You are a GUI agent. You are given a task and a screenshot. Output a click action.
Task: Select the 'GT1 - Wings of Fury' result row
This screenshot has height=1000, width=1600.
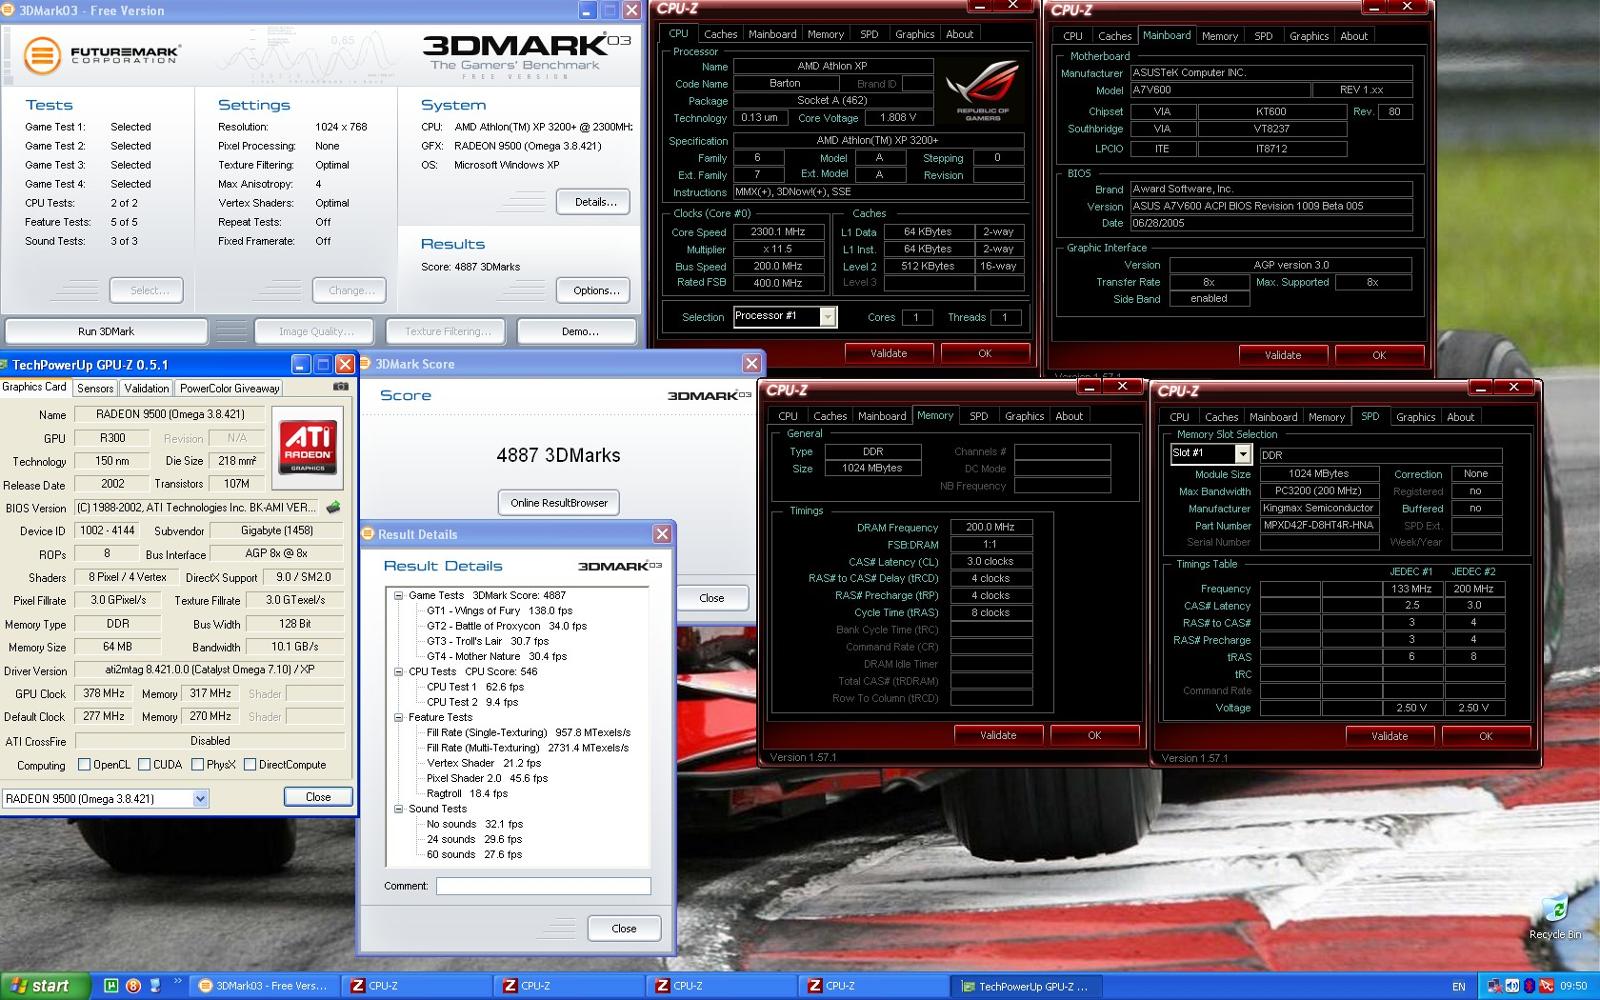click(499, 611)
